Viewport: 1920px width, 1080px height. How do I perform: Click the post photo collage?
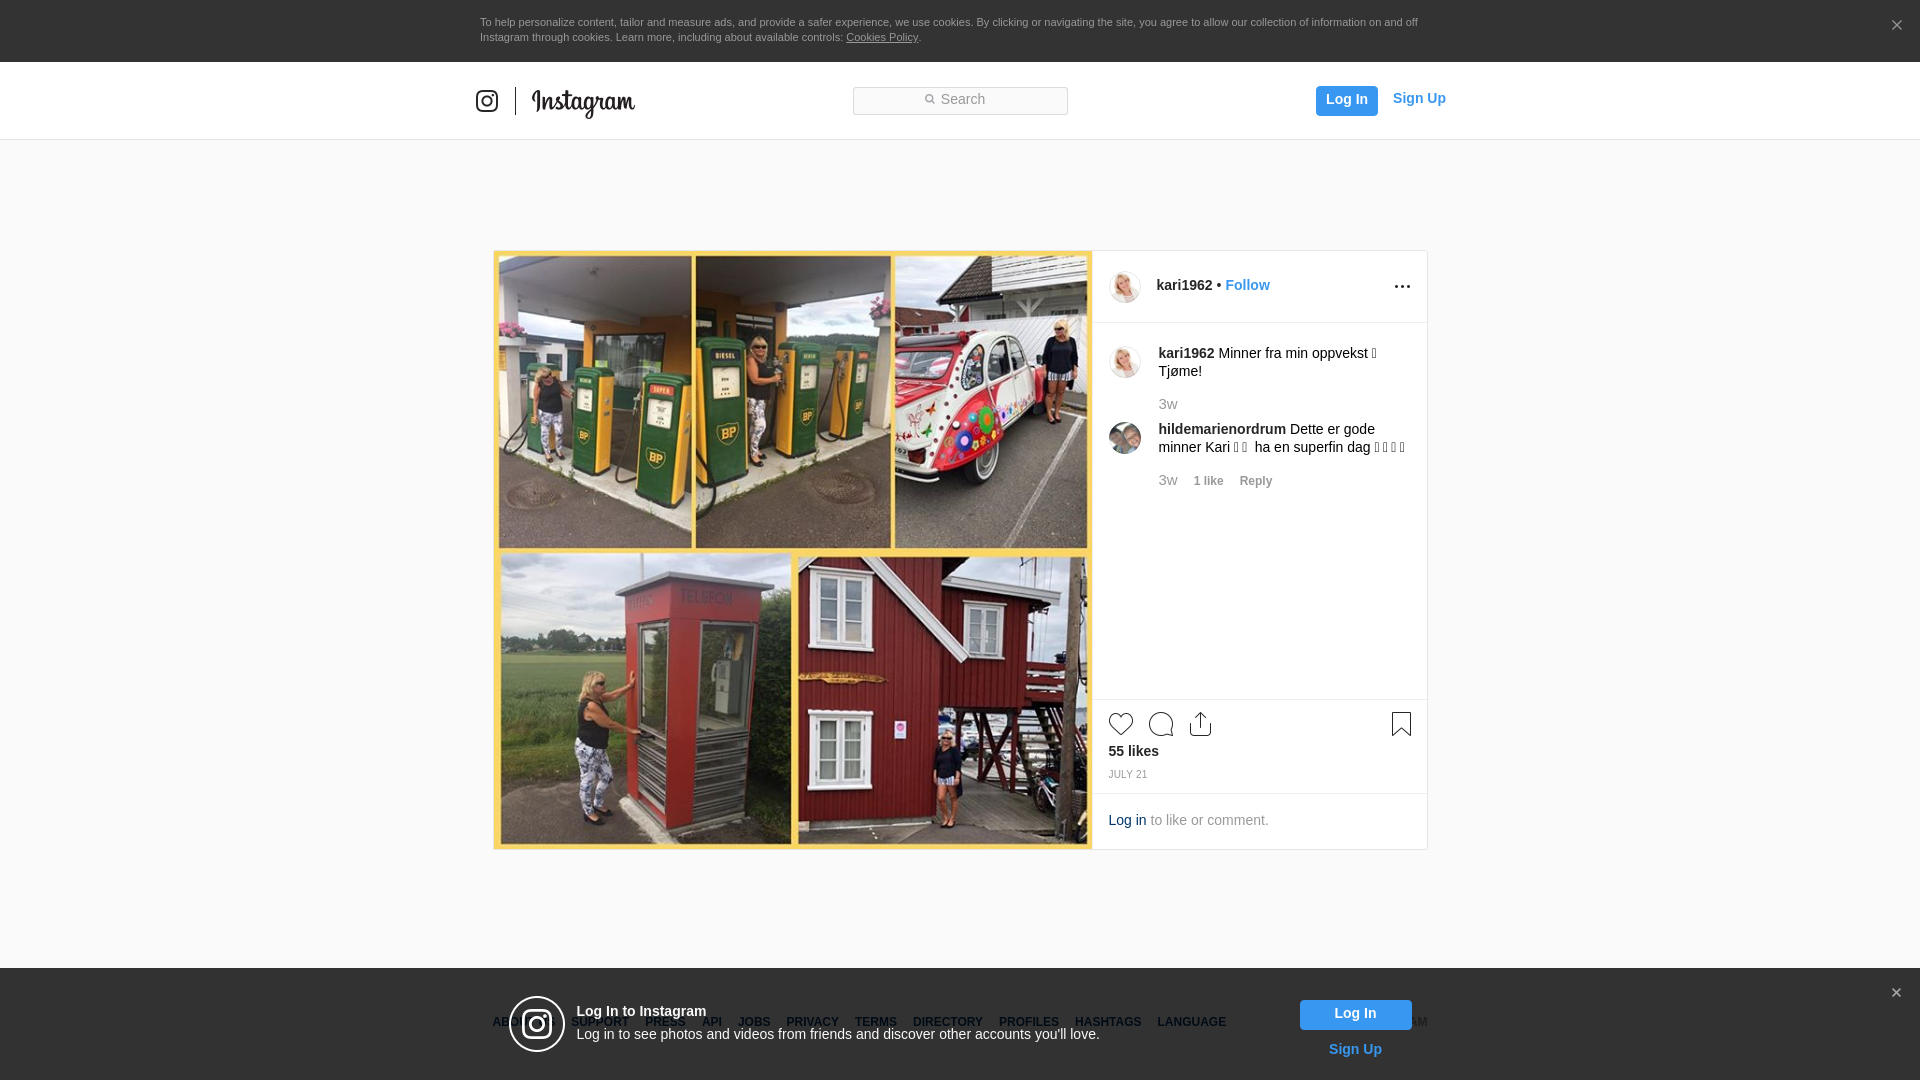pos(792,550)
